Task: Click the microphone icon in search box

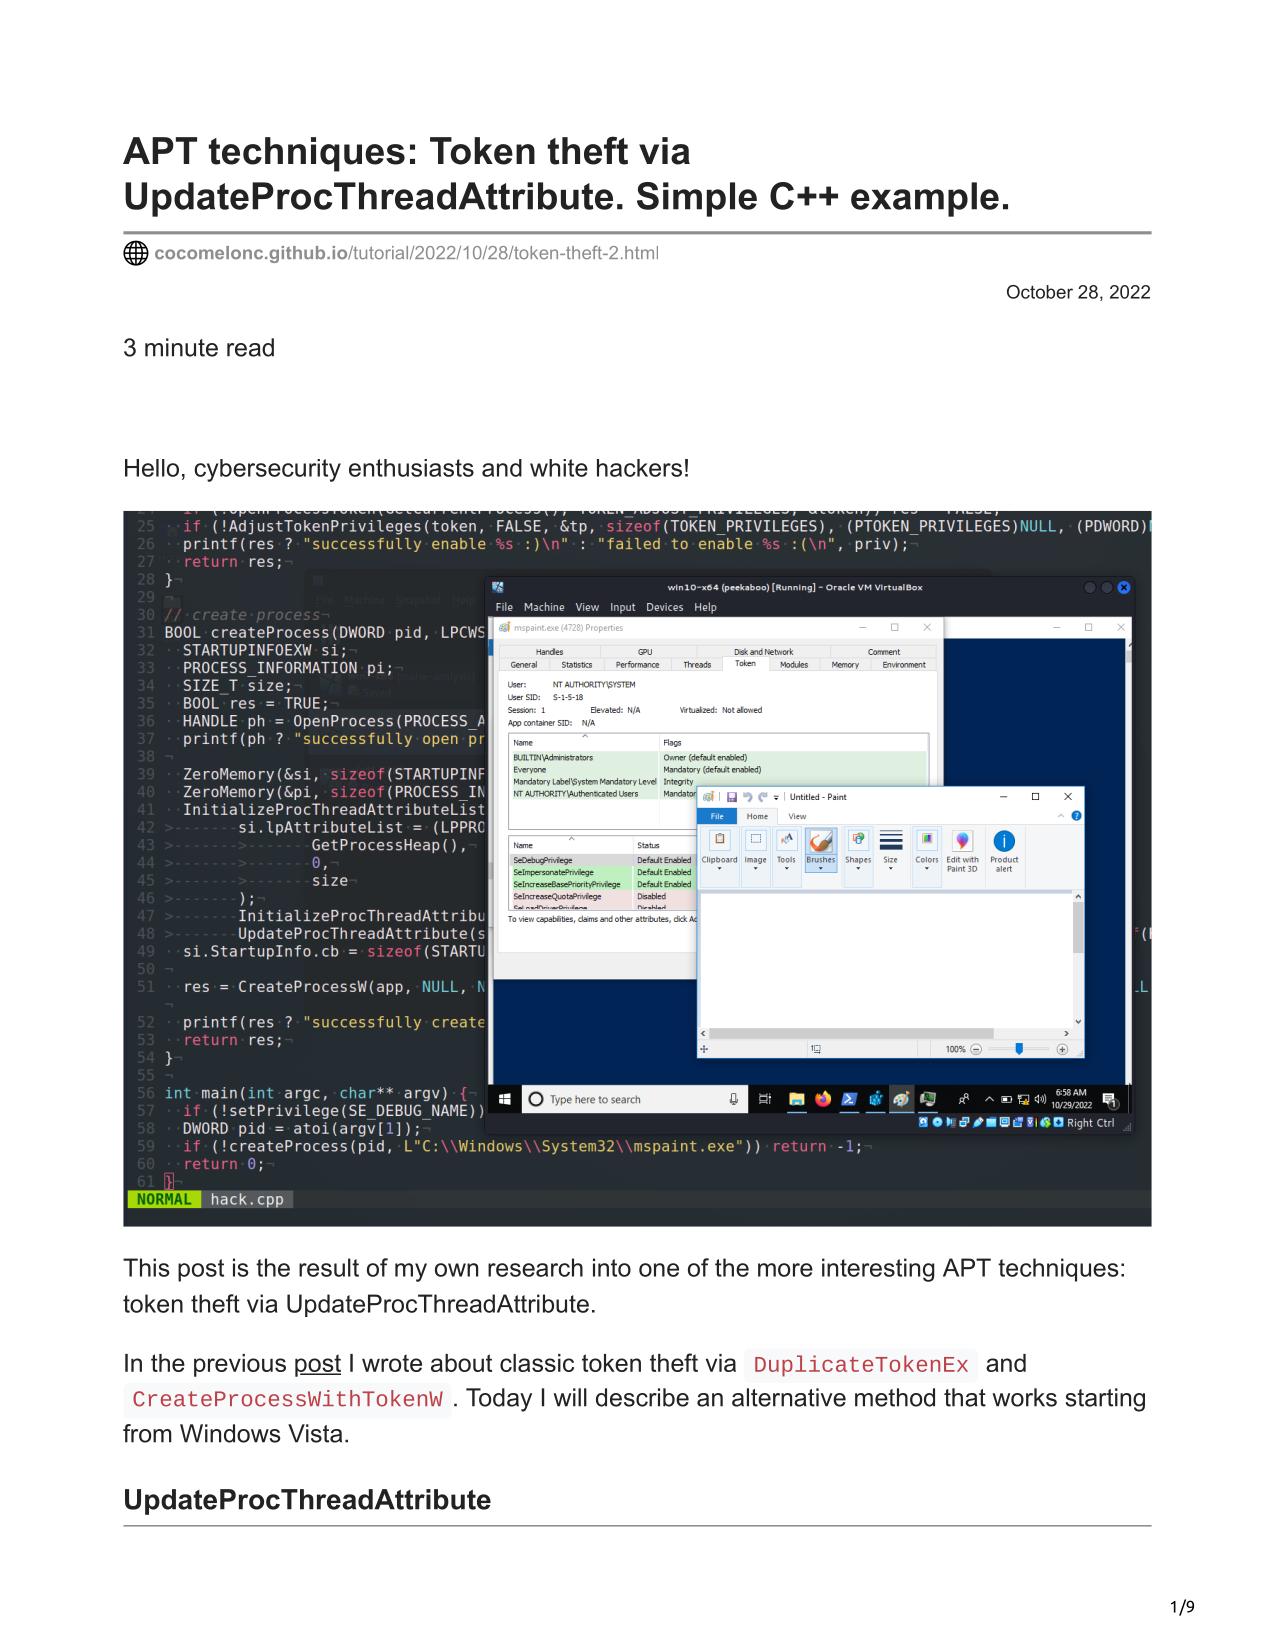Action: pos(733,1099)
